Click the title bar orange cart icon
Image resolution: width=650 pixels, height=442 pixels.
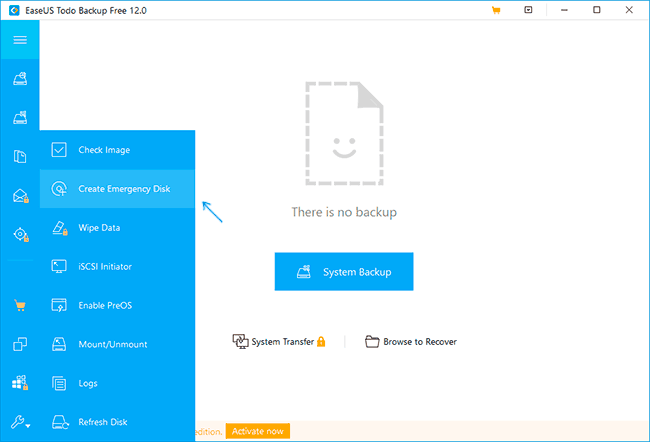[x=496, y=10]
